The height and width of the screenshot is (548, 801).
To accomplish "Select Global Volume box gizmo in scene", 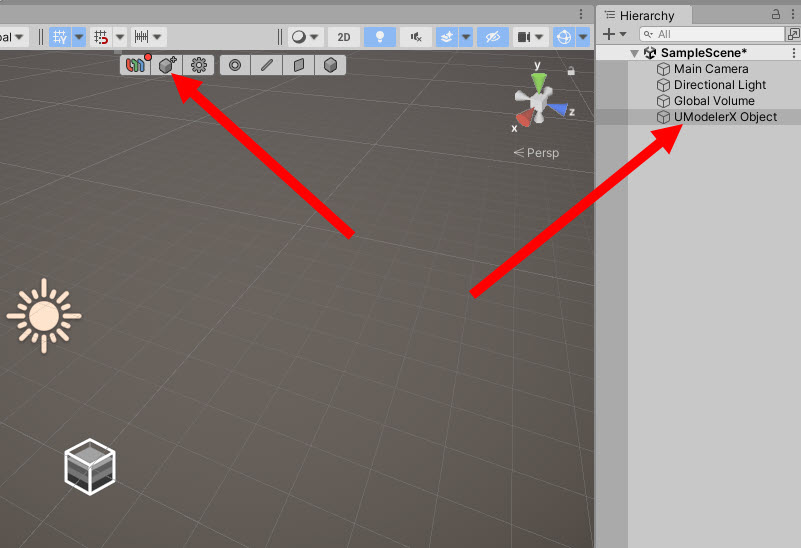I will point(90,467).
